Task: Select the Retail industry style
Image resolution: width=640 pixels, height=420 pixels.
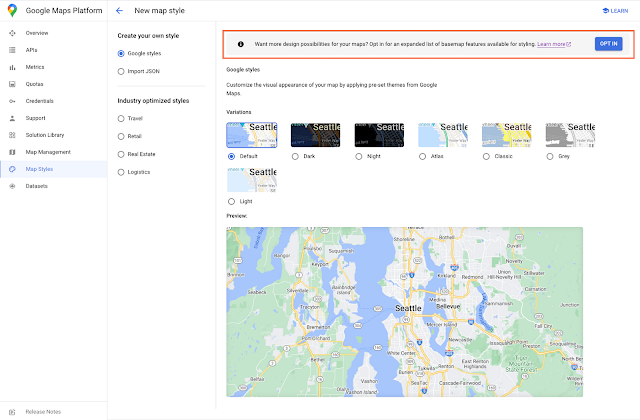Action: (121, 136)
